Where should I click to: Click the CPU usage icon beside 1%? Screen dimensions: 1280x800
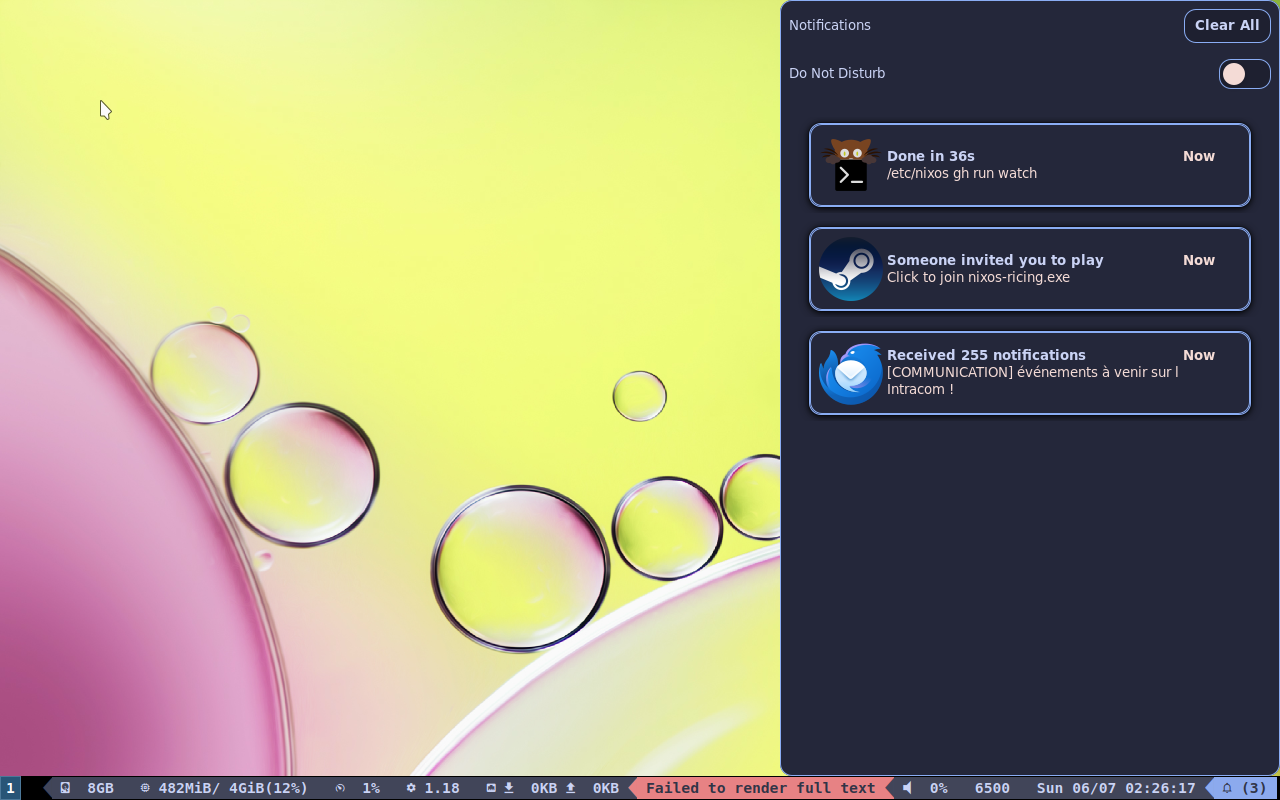point(340,788)
